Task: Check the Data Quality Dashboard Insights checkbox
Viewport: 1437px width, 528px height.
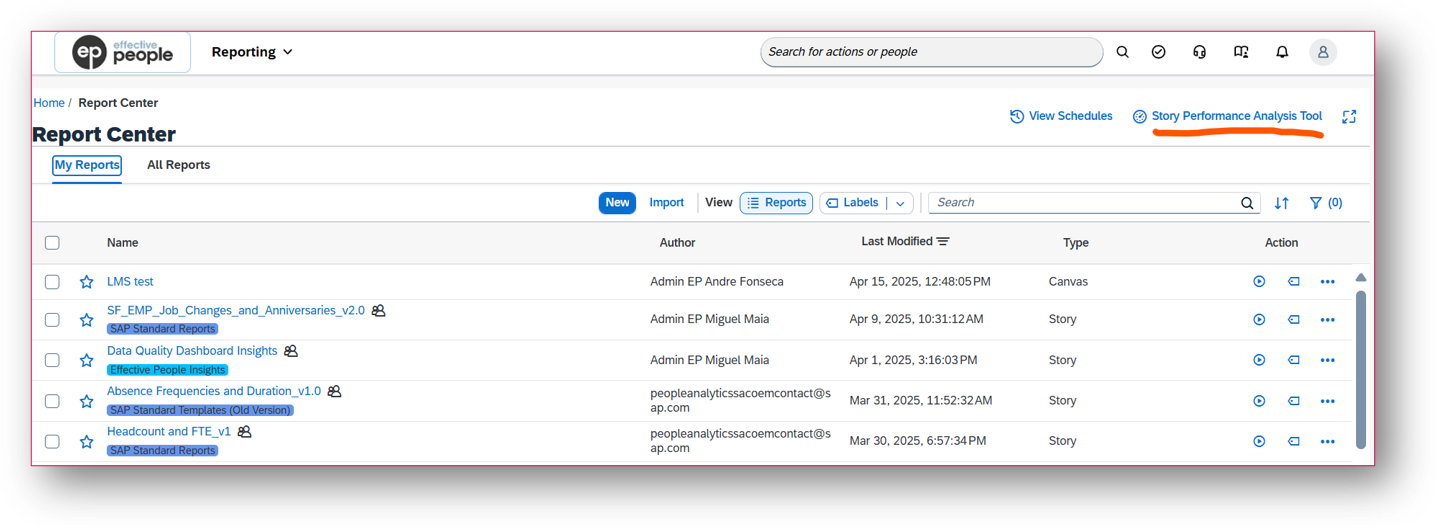Action: (52, 360)
